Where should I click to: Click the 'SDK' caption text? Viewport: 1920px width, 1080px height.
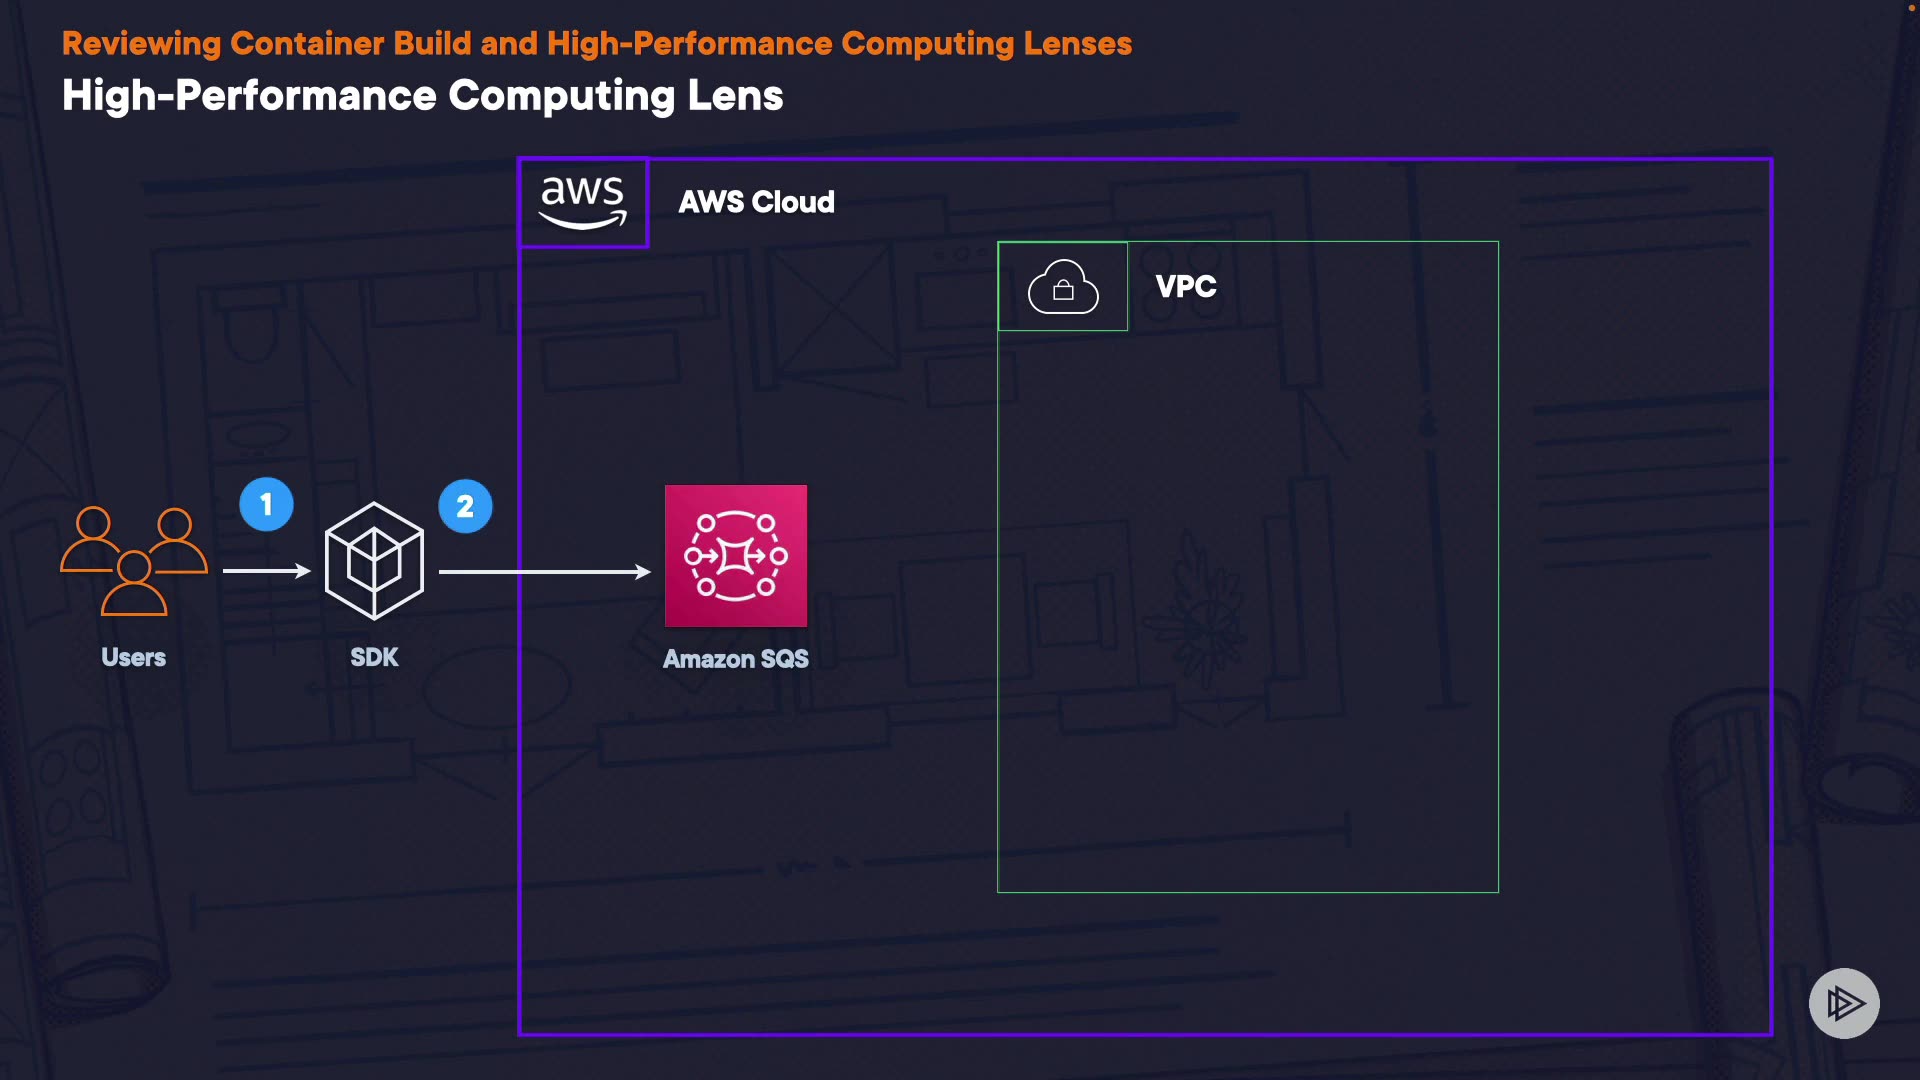tap(374, 657)
